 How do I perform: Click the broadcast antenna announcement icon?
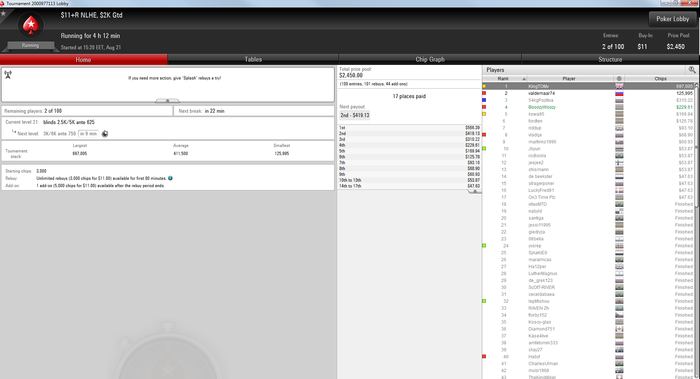pos(8,75)
